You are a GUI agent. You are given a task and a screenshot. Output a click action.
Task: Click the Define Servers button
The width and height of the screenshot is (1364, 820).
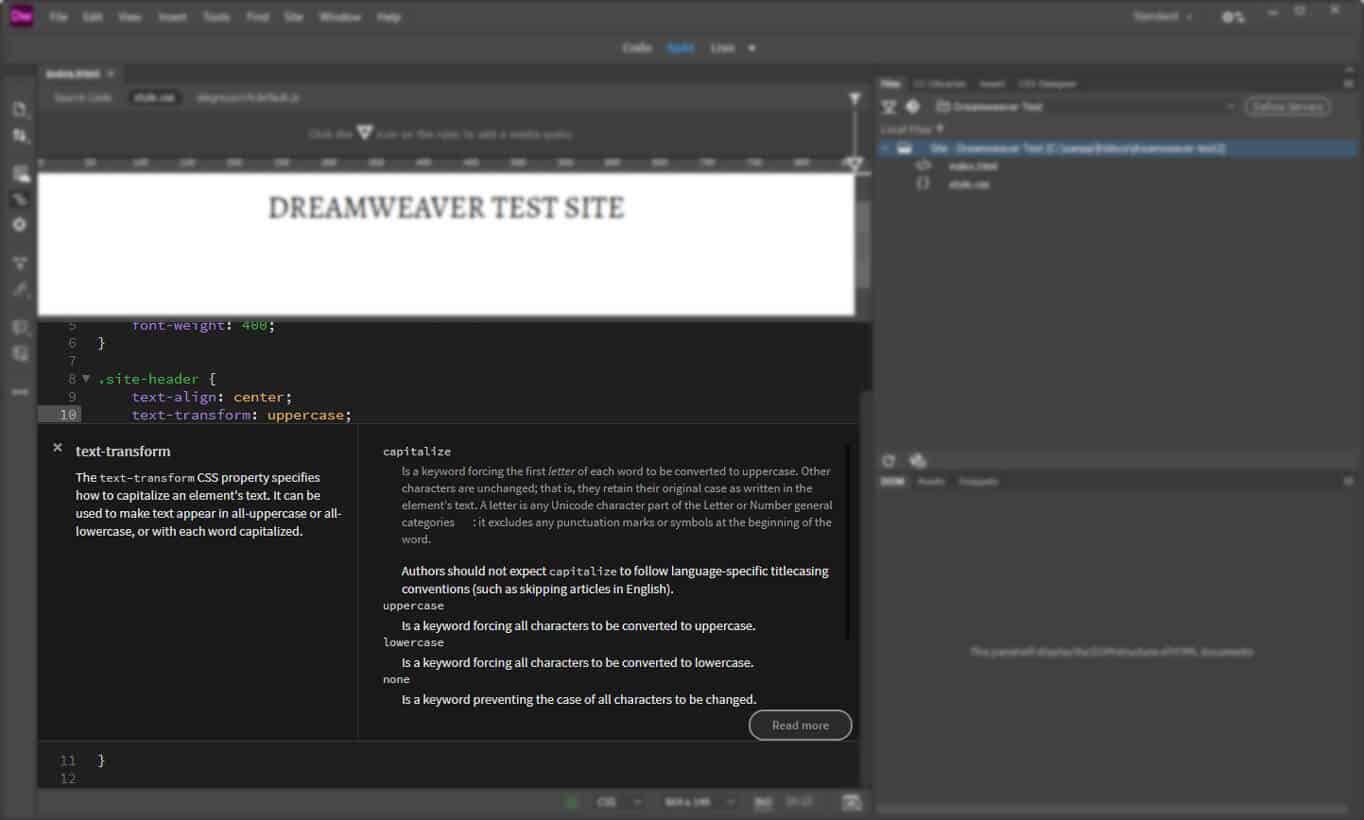[1287, 105]
